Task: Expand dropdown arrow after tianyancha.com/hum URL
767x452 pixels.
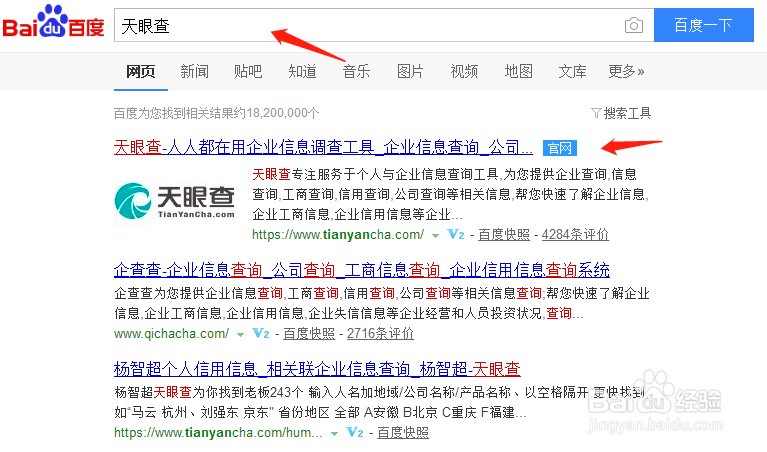Action: click(x=334, y=433)
